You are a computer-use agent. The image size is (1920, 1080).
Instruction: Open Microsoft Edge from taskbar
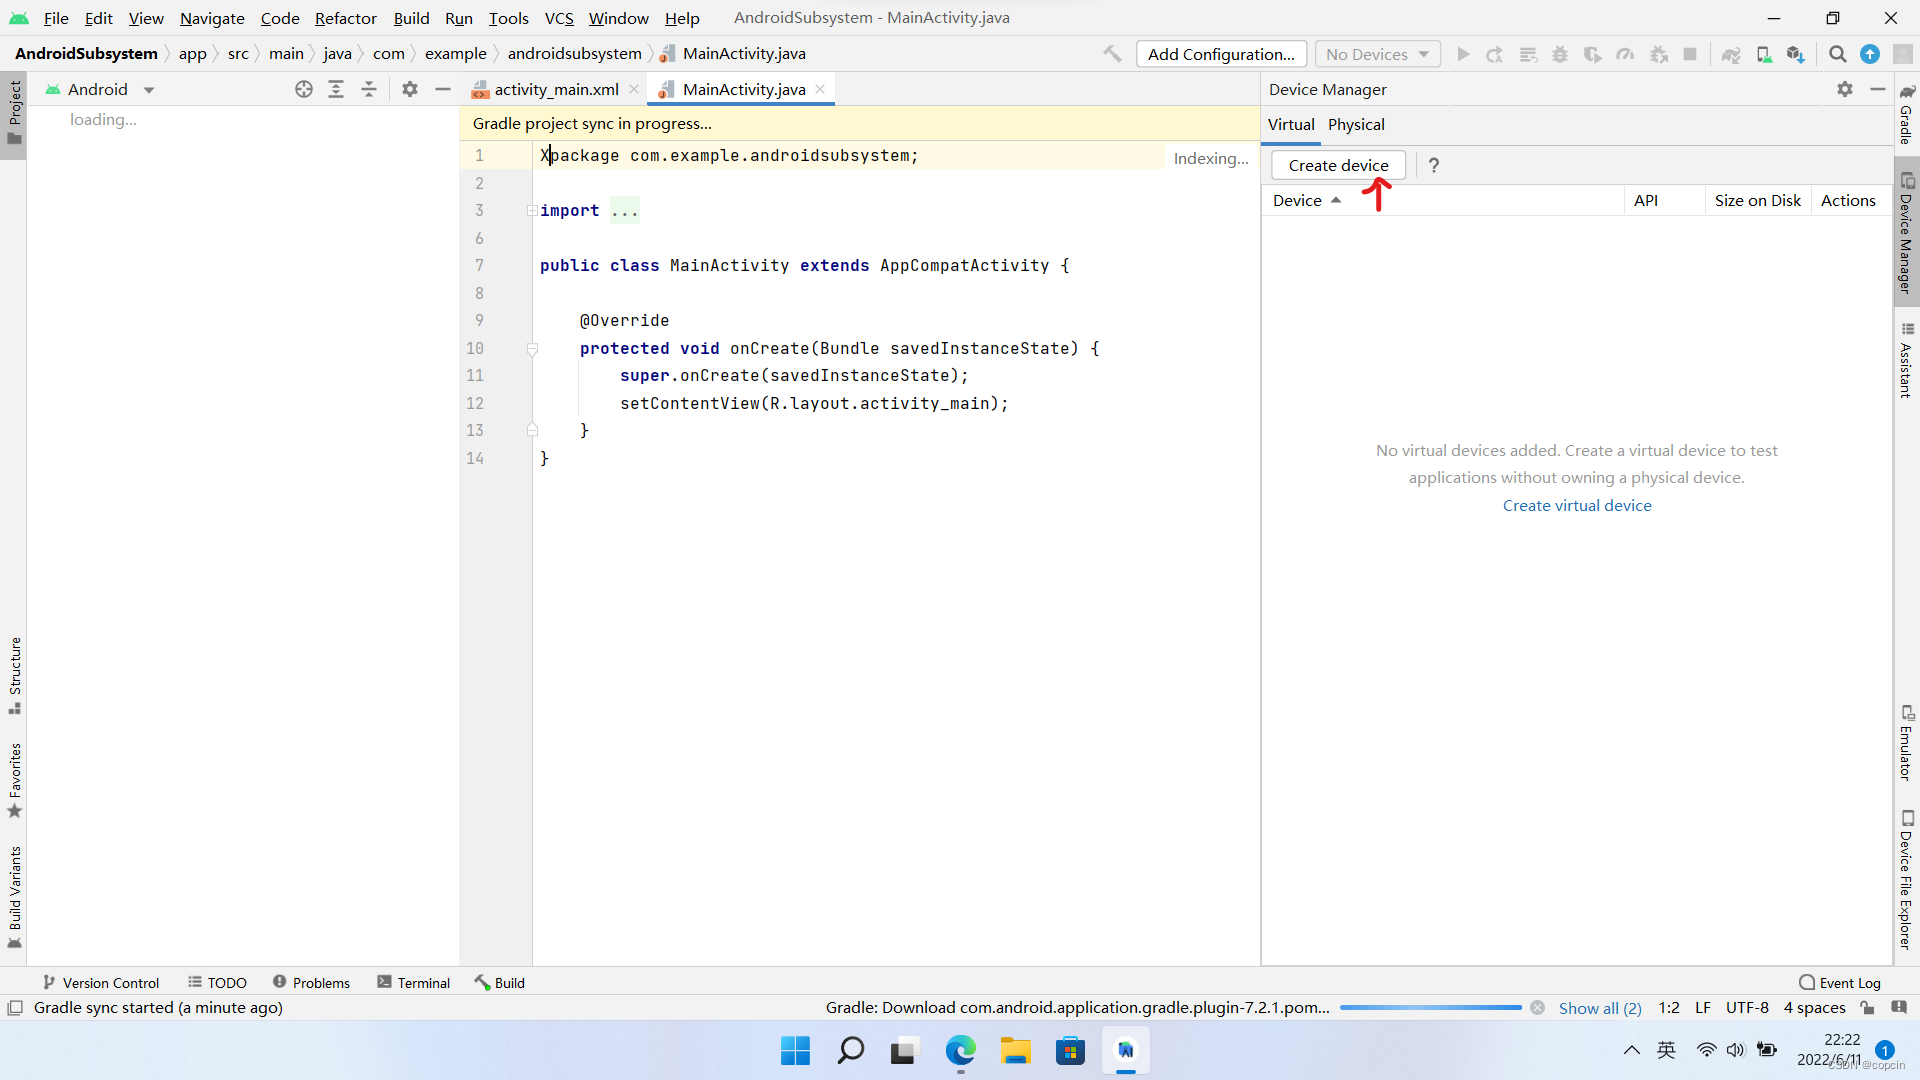(x=960, y=1050)
